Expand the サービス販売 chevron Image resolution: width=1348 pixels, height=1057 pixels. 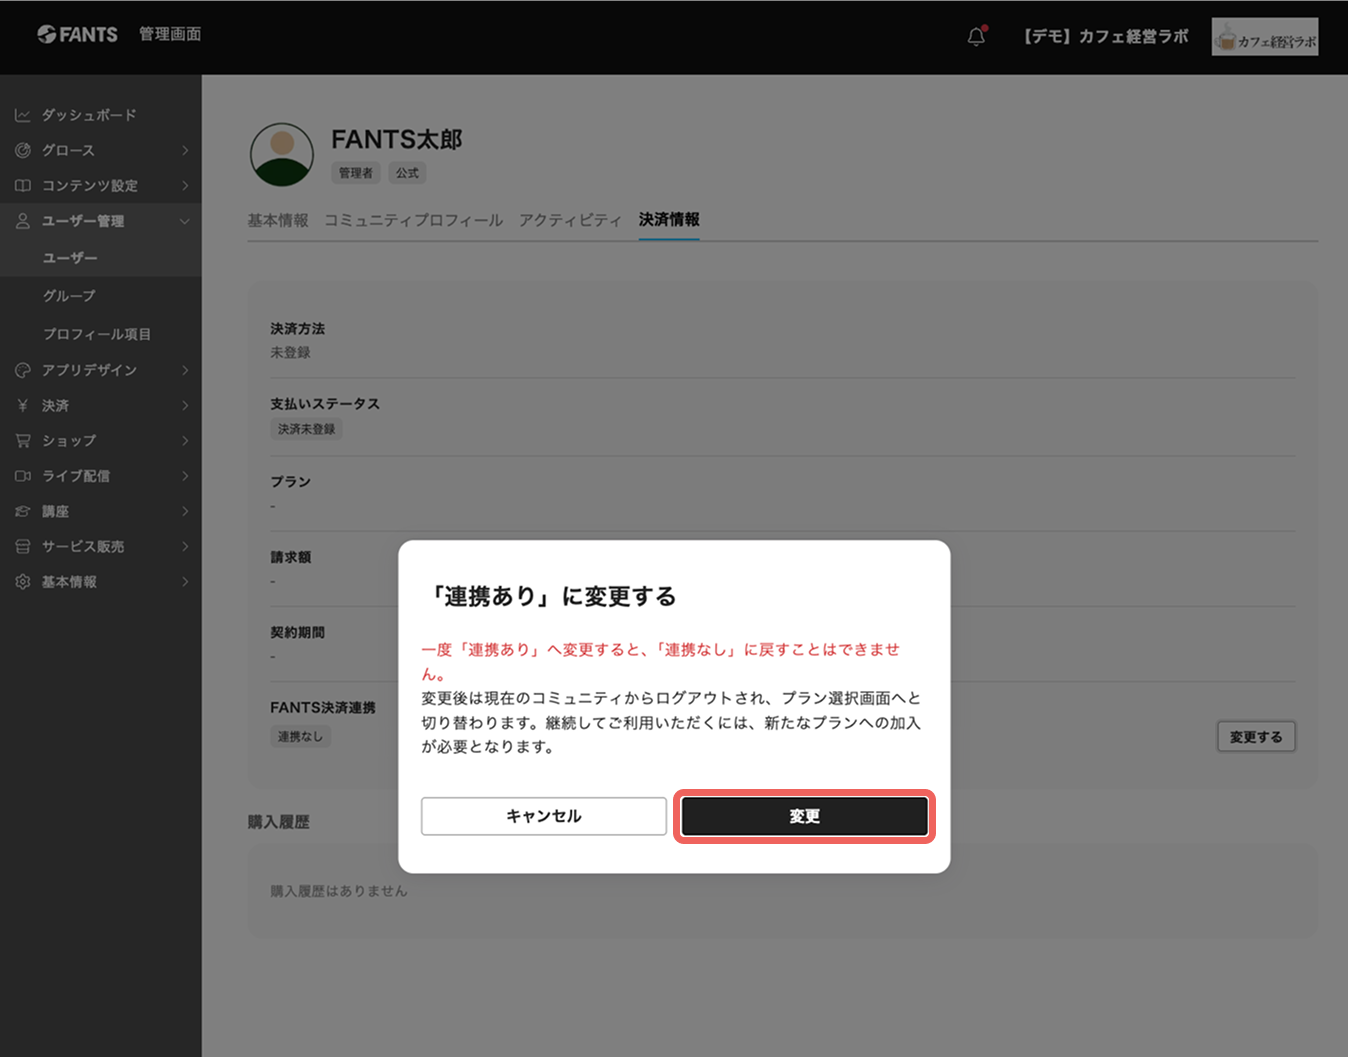click(x=185, y=546)
